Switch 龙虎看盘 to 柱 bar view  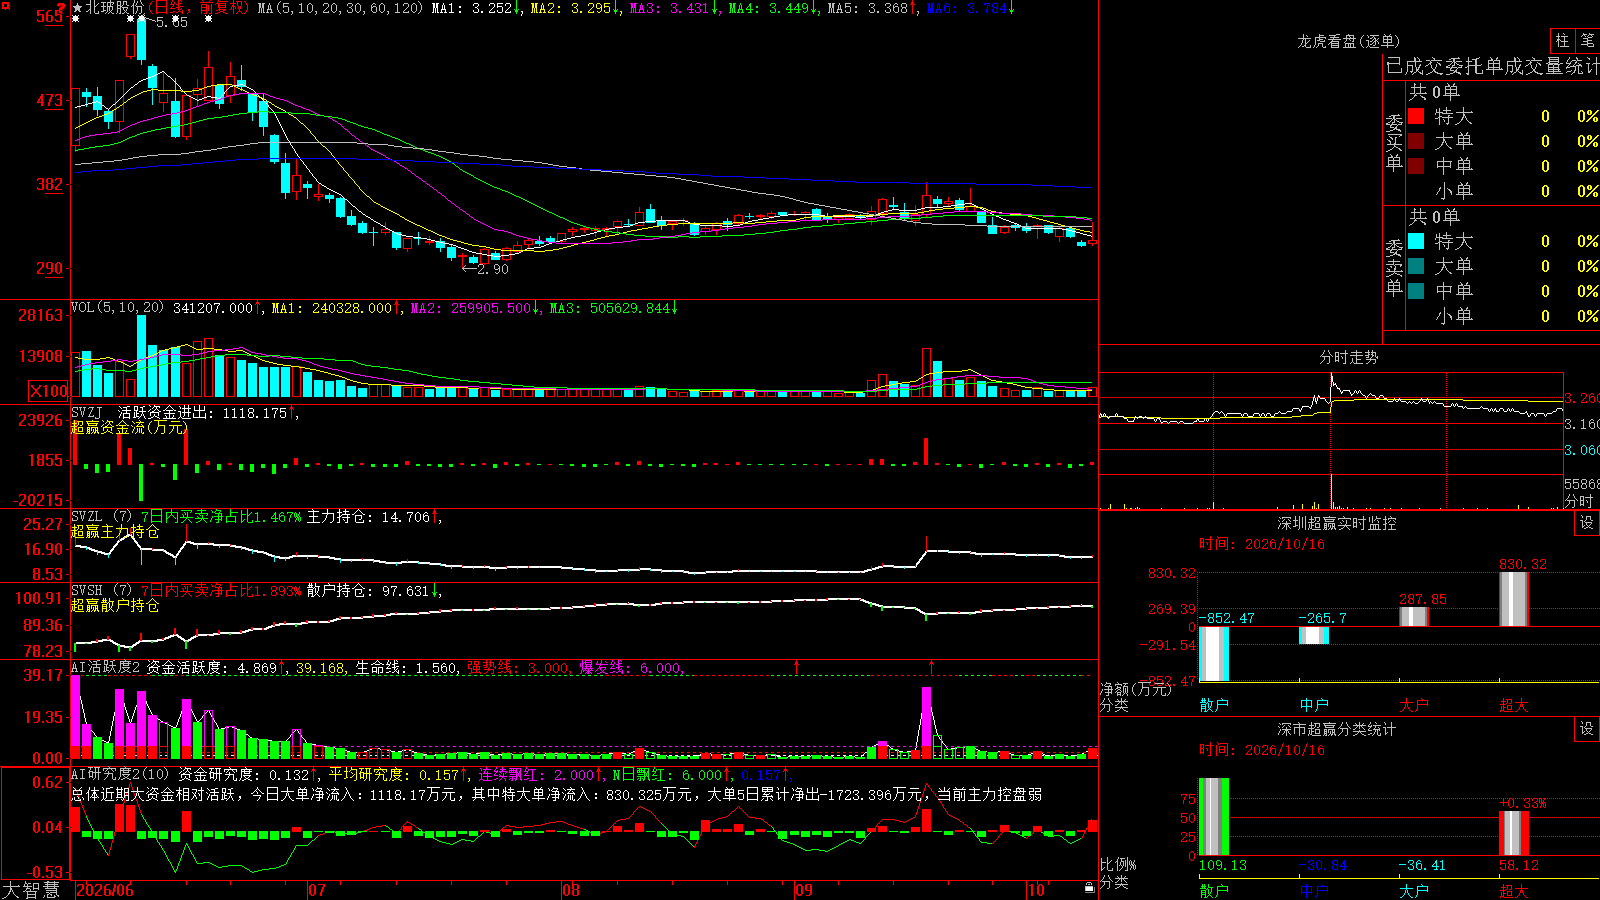[x=1562, y=41]
